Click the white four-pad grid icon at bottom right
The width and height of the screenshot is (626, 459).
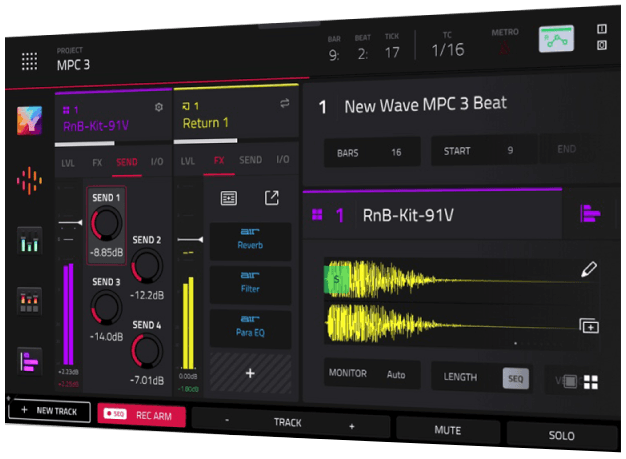[x=591, y=382]
